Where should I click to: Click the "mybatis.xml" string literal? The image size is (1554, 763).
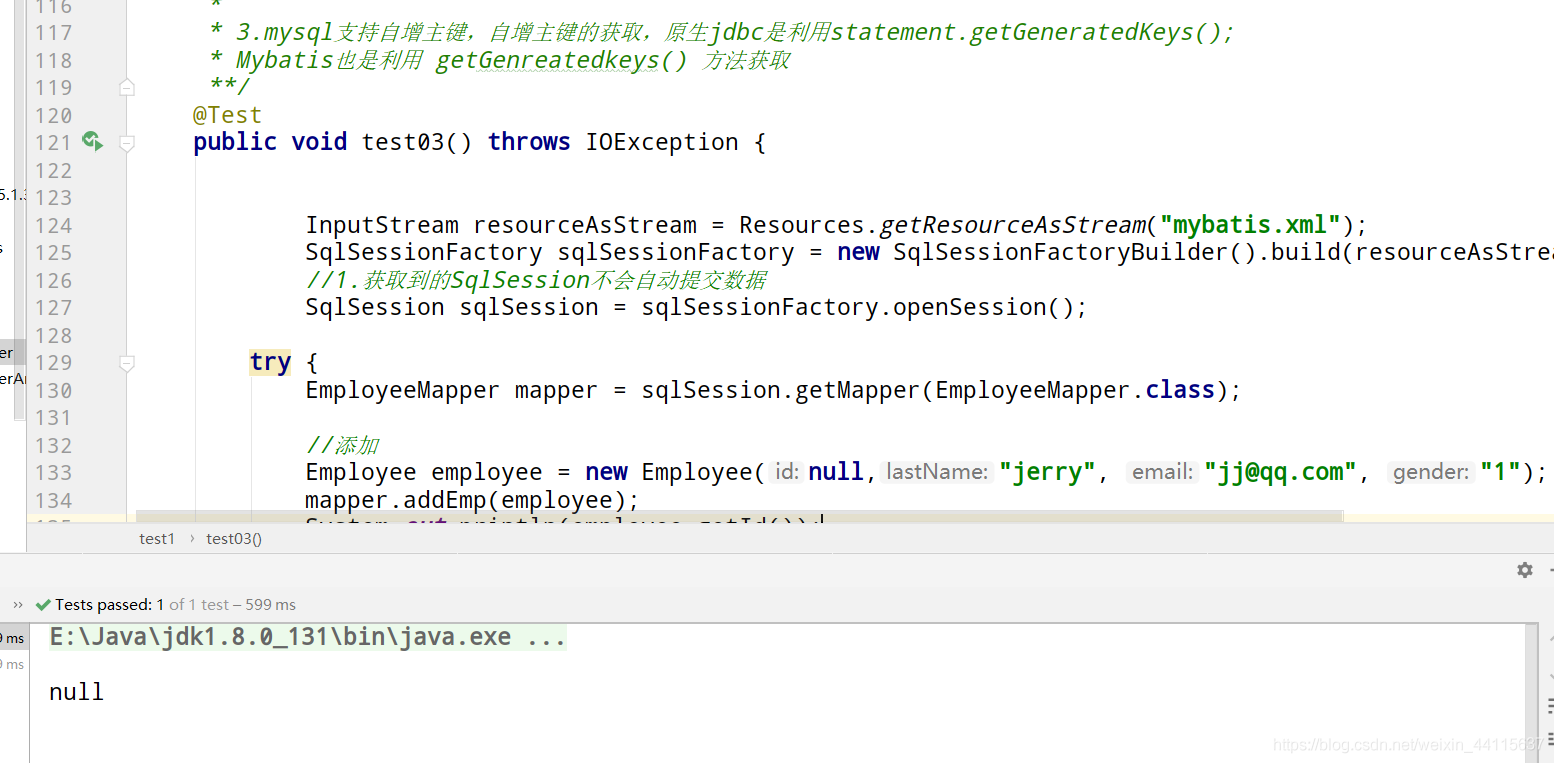1250,225
